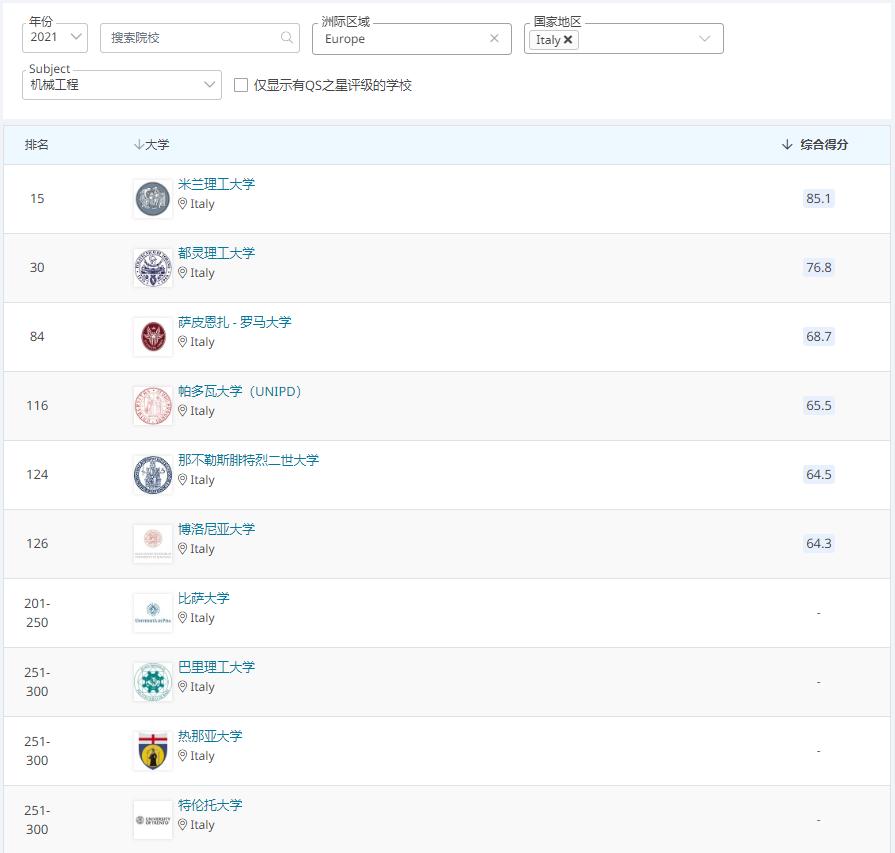The image size is (895, 853).
Task: Click location pin icon under 热那亚大学
Action: point(183,756)
